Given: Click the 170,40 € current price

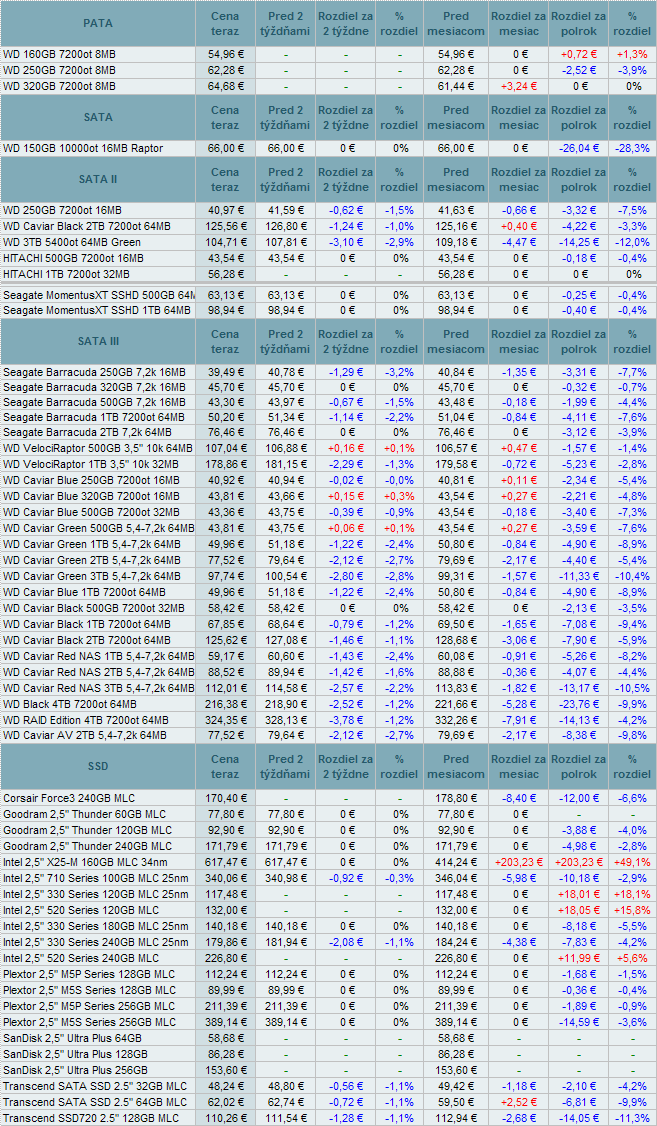Looking at the screenshot, I should 225,799.
